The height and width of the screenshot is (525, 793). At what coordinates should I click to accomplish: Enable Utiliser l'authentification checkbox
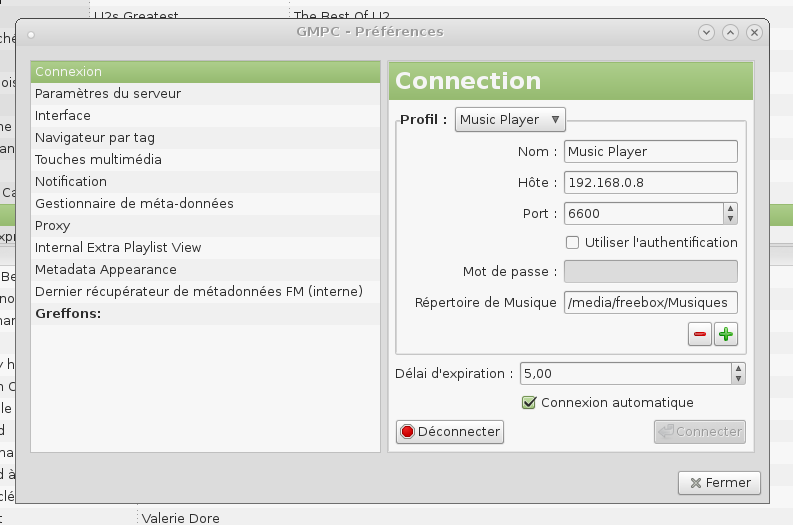(573, 242)
